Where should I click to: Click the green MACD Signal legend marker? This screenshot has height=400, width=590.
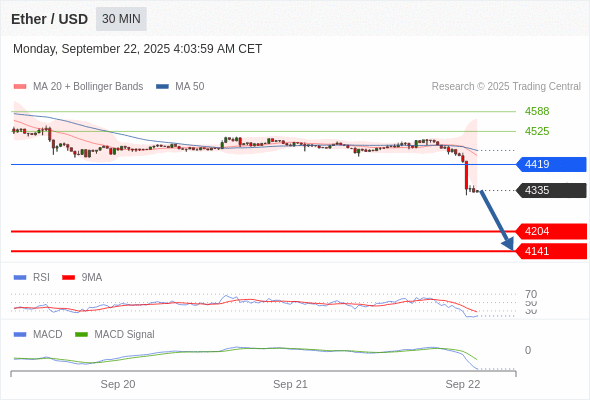(81, 335)
